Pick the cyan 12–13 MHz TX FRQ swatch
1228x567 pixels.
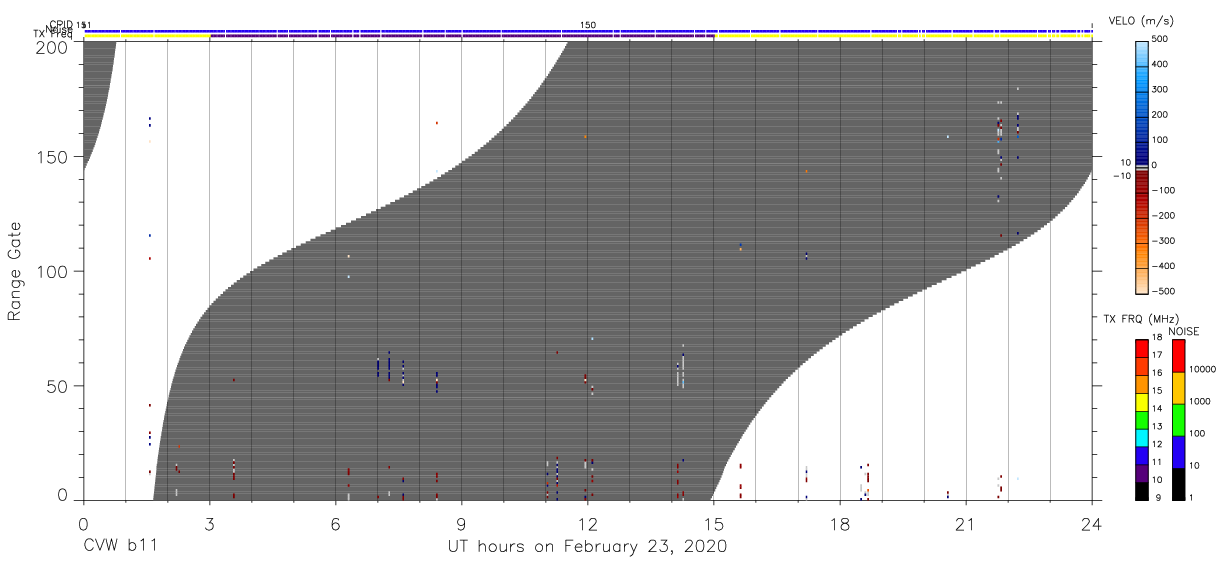[x=1141, y=437]
